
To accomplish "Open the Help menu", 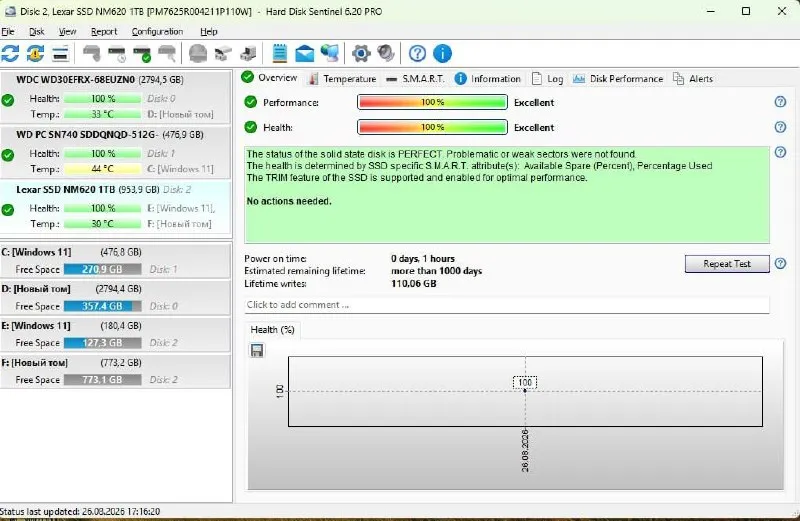I will coord(209,32).
